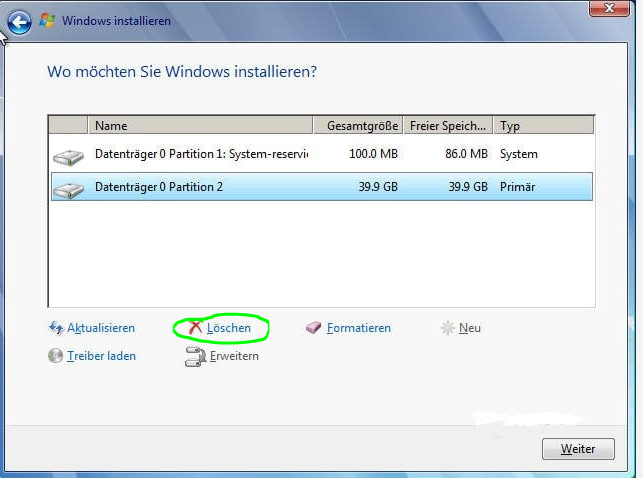Format partition with Formatieren link

(359, 328)
